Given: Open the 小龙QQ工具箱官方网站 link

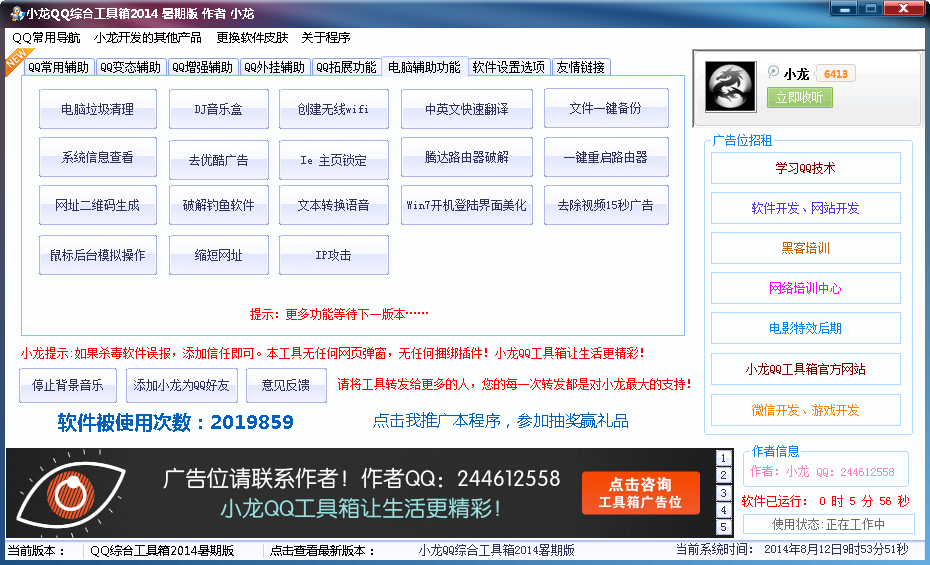Looking at the screenshot, I should [805, 369].
